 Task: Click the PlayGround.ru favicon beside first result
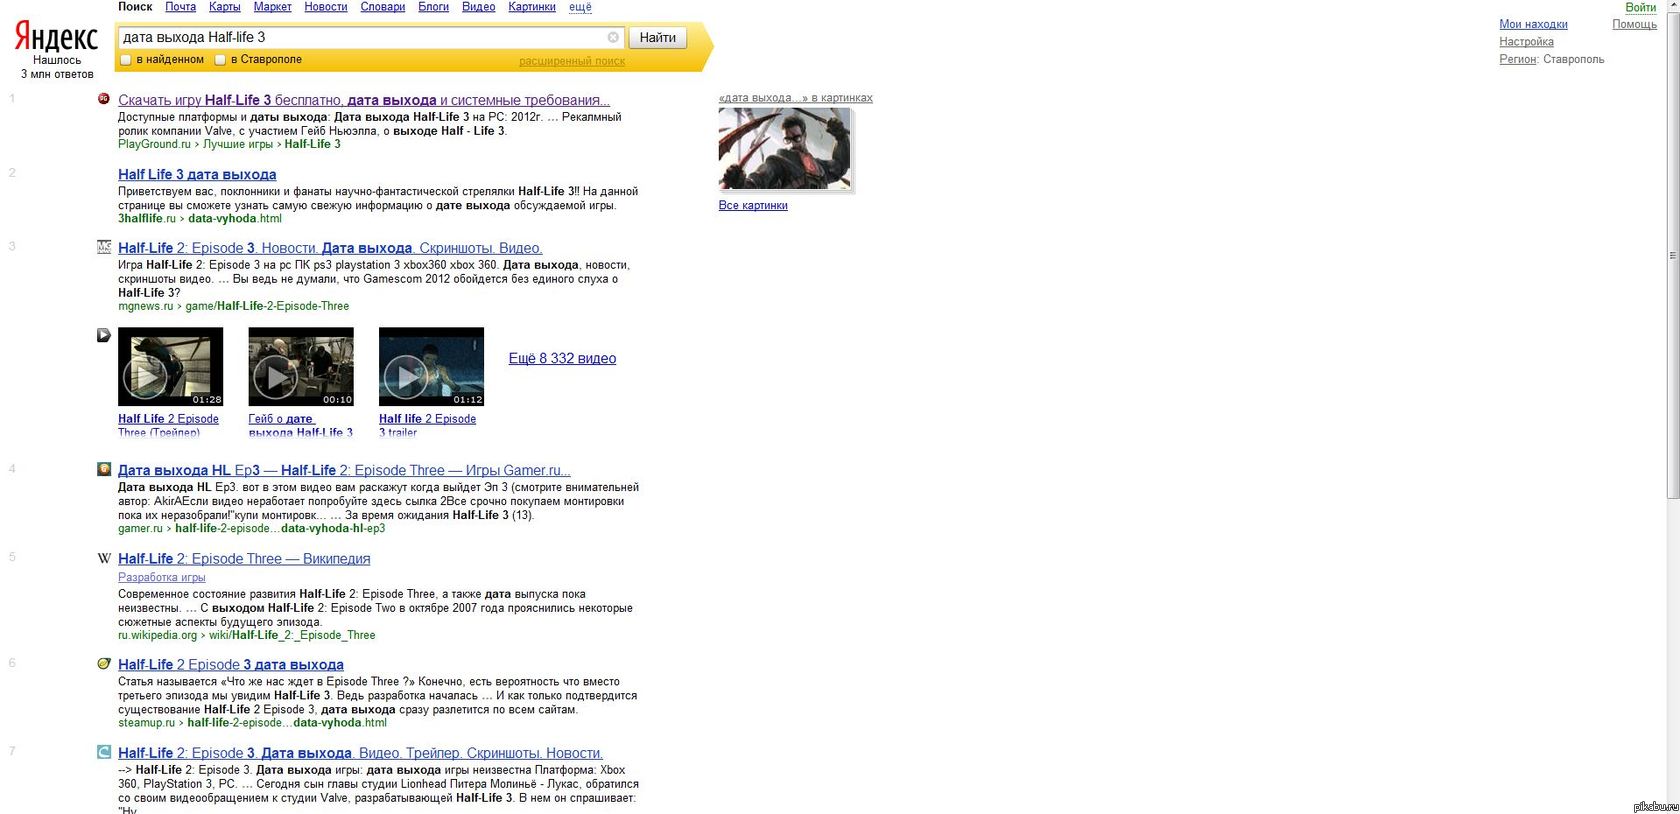(104, 99)
